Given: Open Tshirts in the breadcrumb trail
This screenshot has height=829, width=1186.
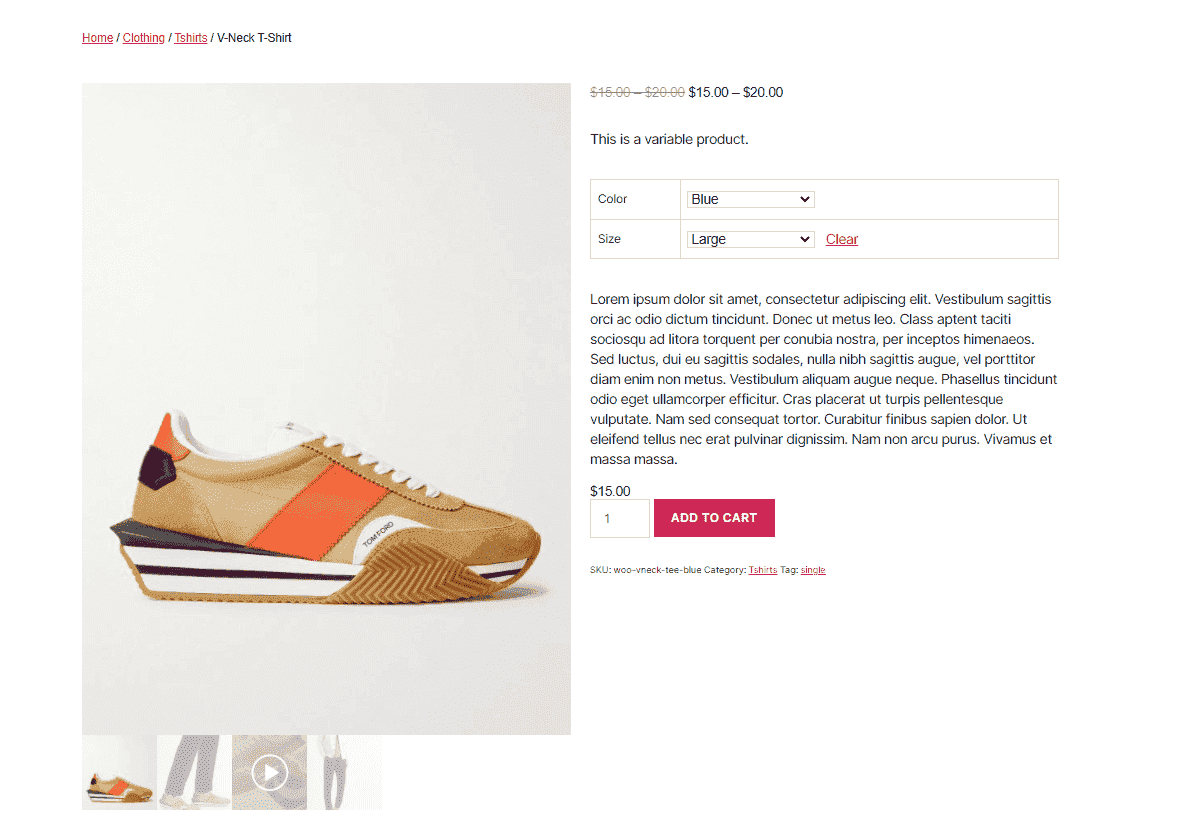Looking at the screenshot, I should (x=190, y=37).
